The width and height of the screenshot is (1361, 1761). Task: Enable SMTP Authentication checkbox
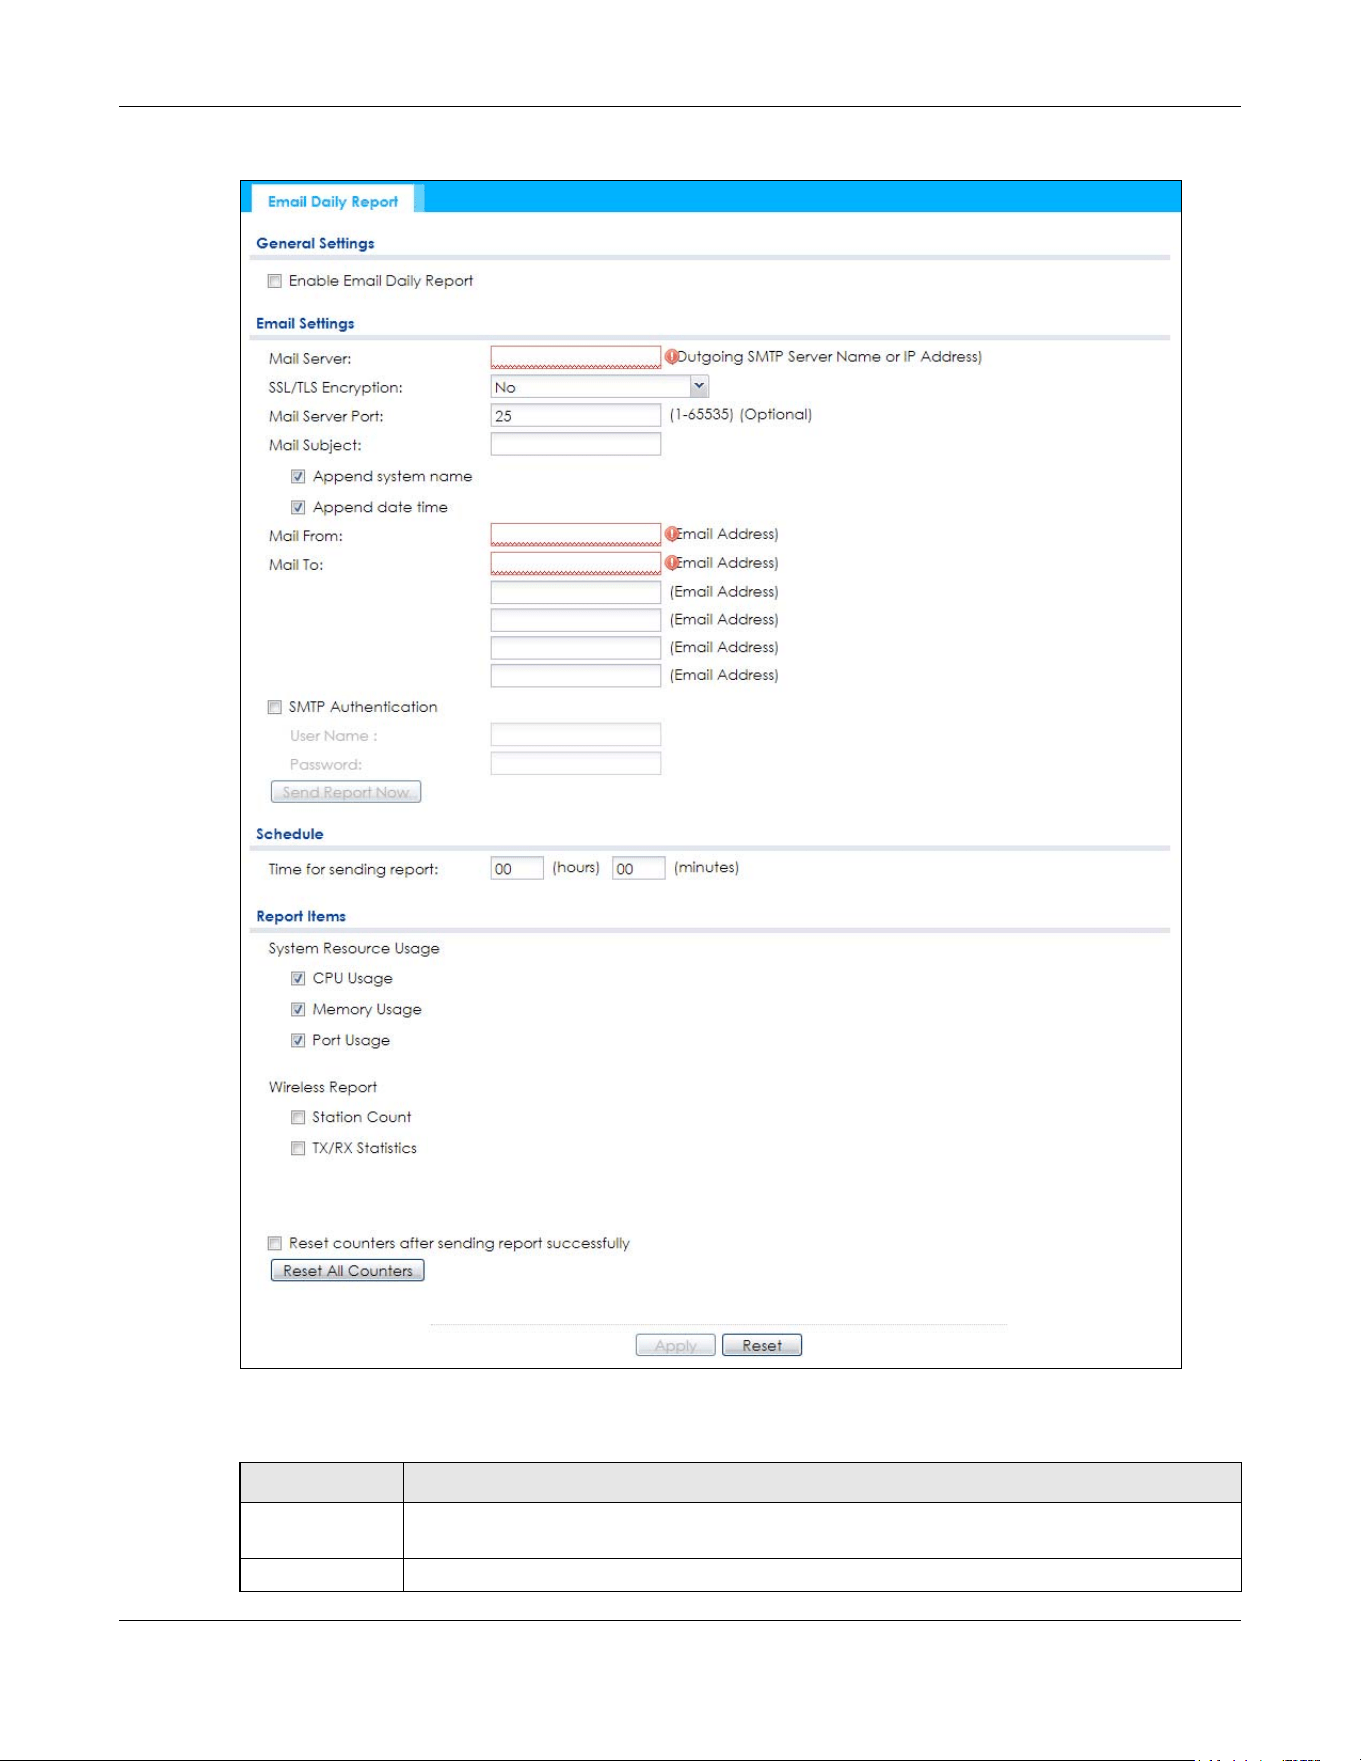pos(274,707)
